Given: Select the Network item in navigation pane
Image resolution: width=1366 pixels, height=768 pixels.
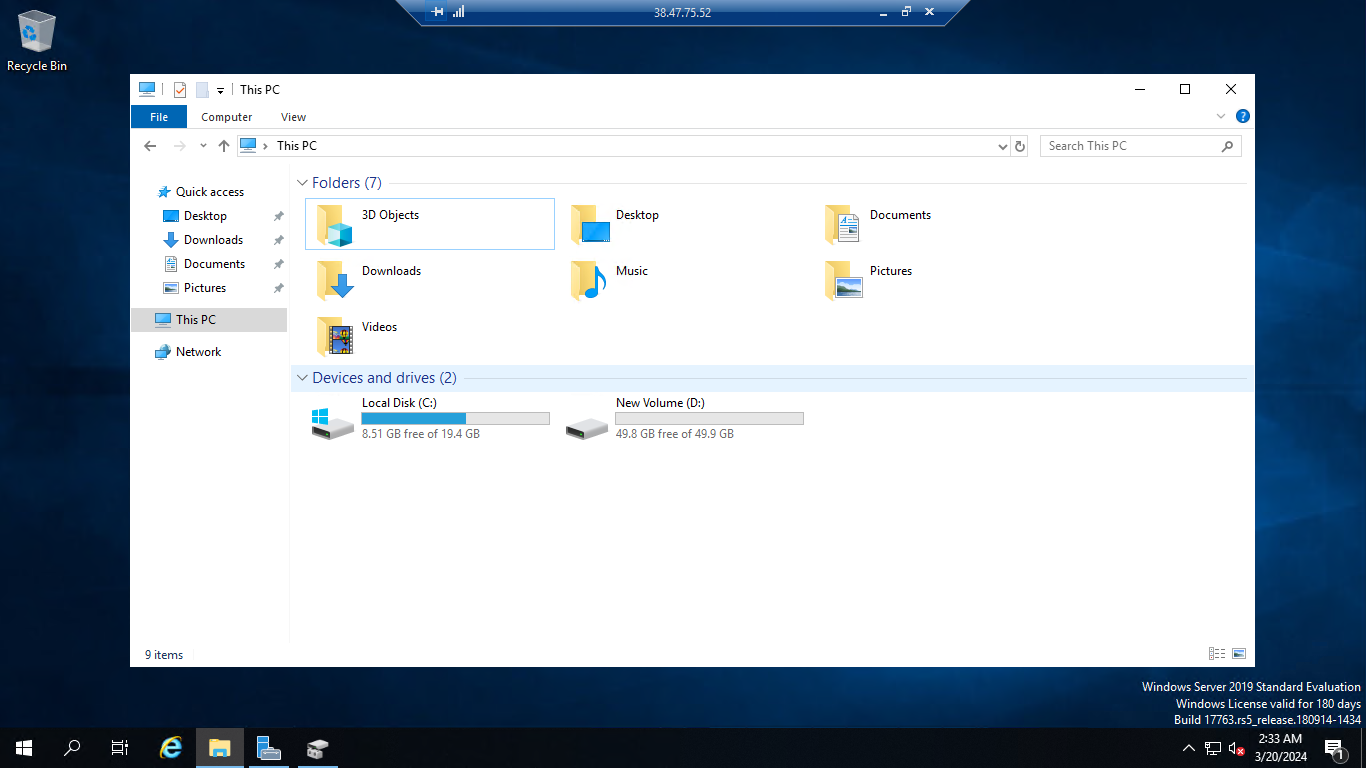Looking at the screenshot, I should 197,351.
